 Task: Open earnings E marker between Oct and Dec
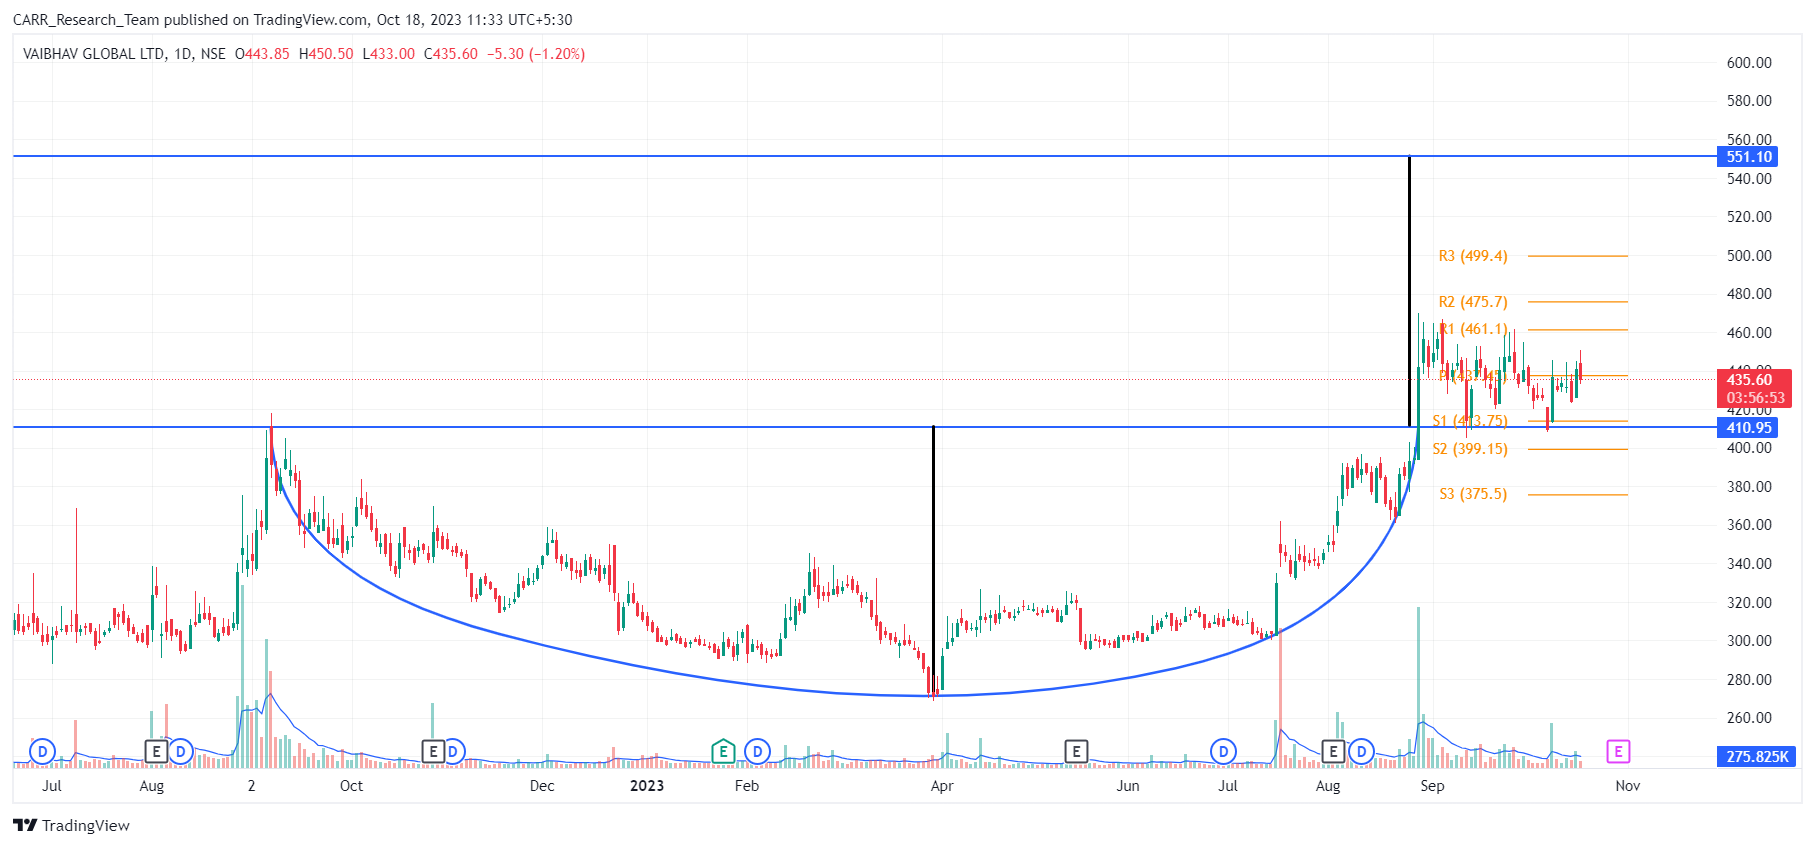click(433, 751)
